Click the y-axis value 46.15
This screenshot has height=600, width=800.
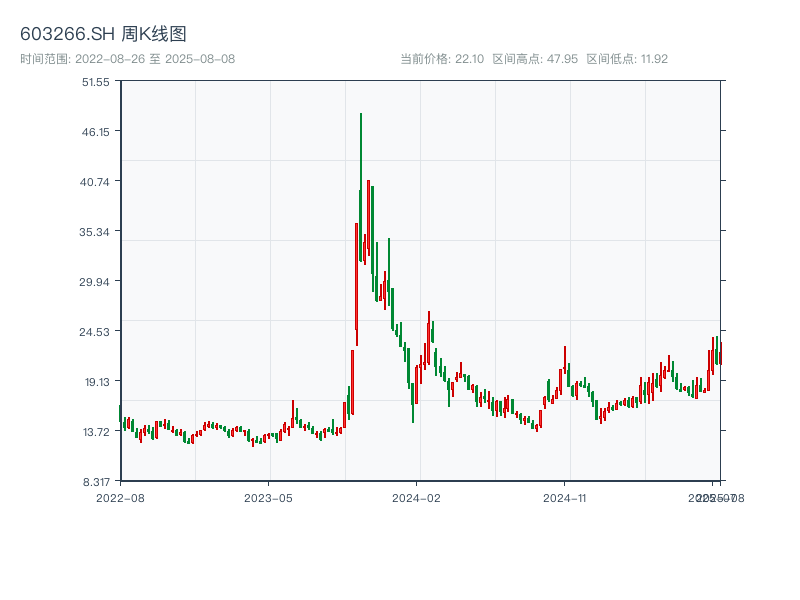click(x=95, y=132)
